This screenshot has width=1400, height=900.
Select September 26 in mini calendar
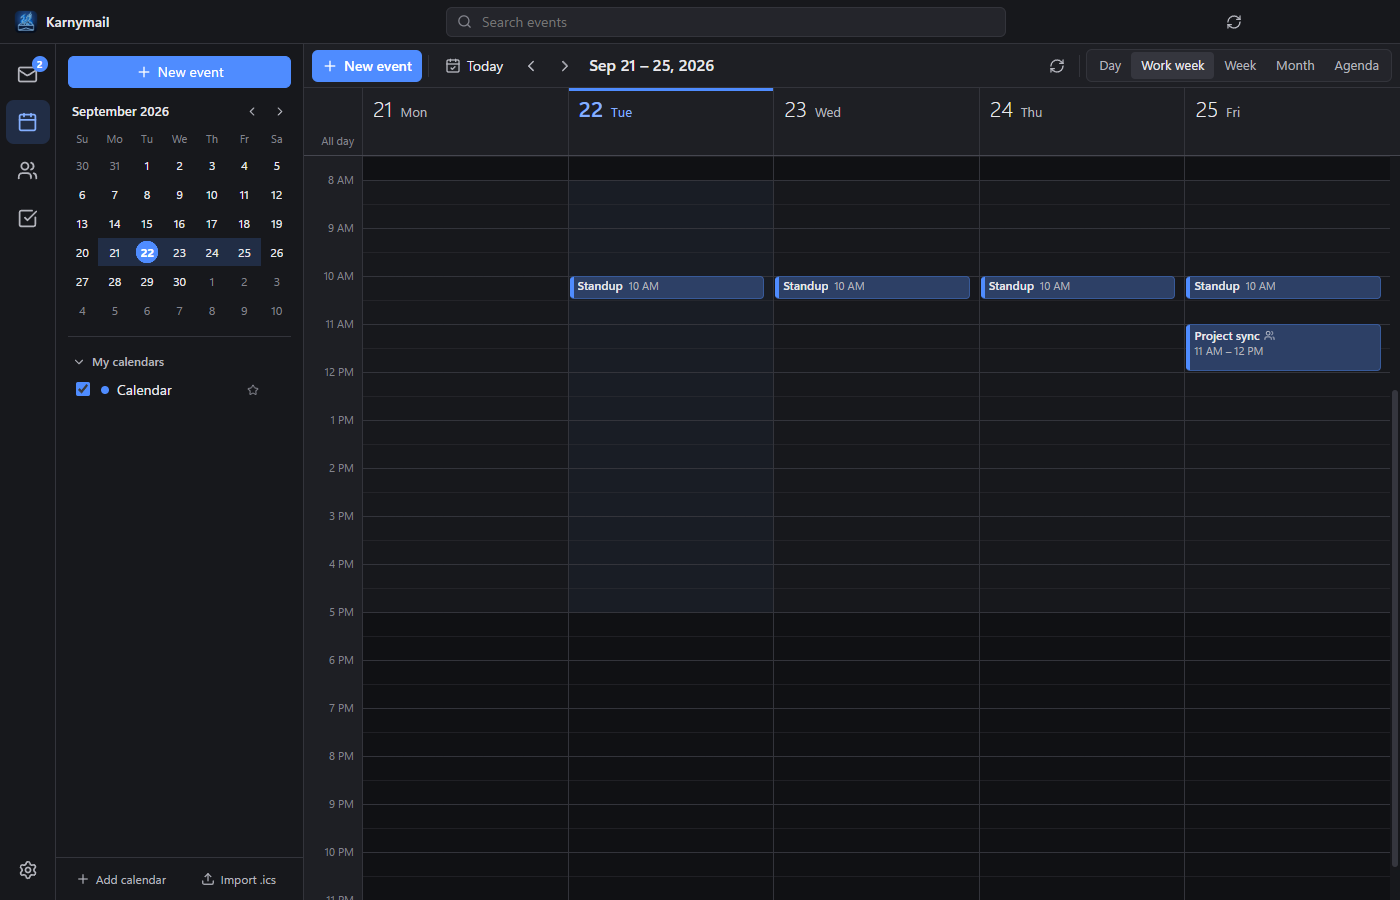(277, 253)
